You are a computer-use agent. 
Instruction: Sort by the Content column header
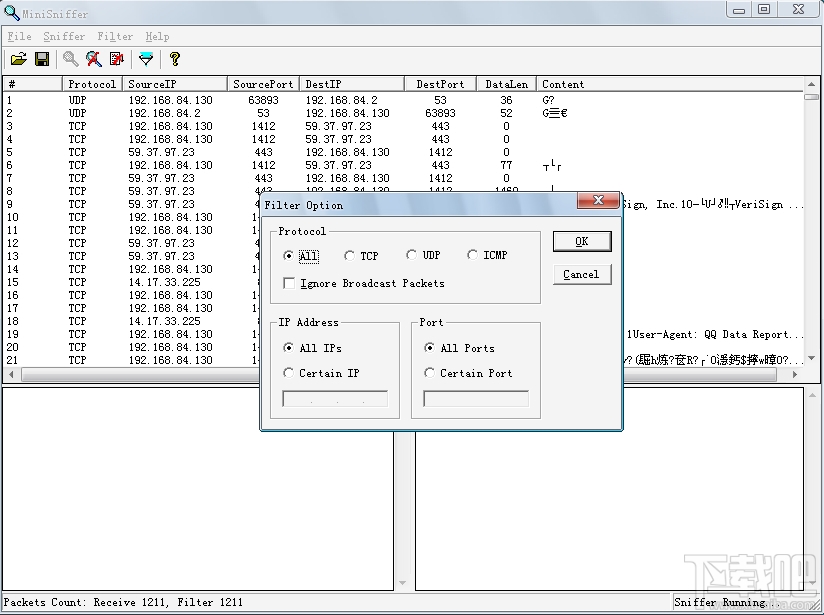coord(670,84)
